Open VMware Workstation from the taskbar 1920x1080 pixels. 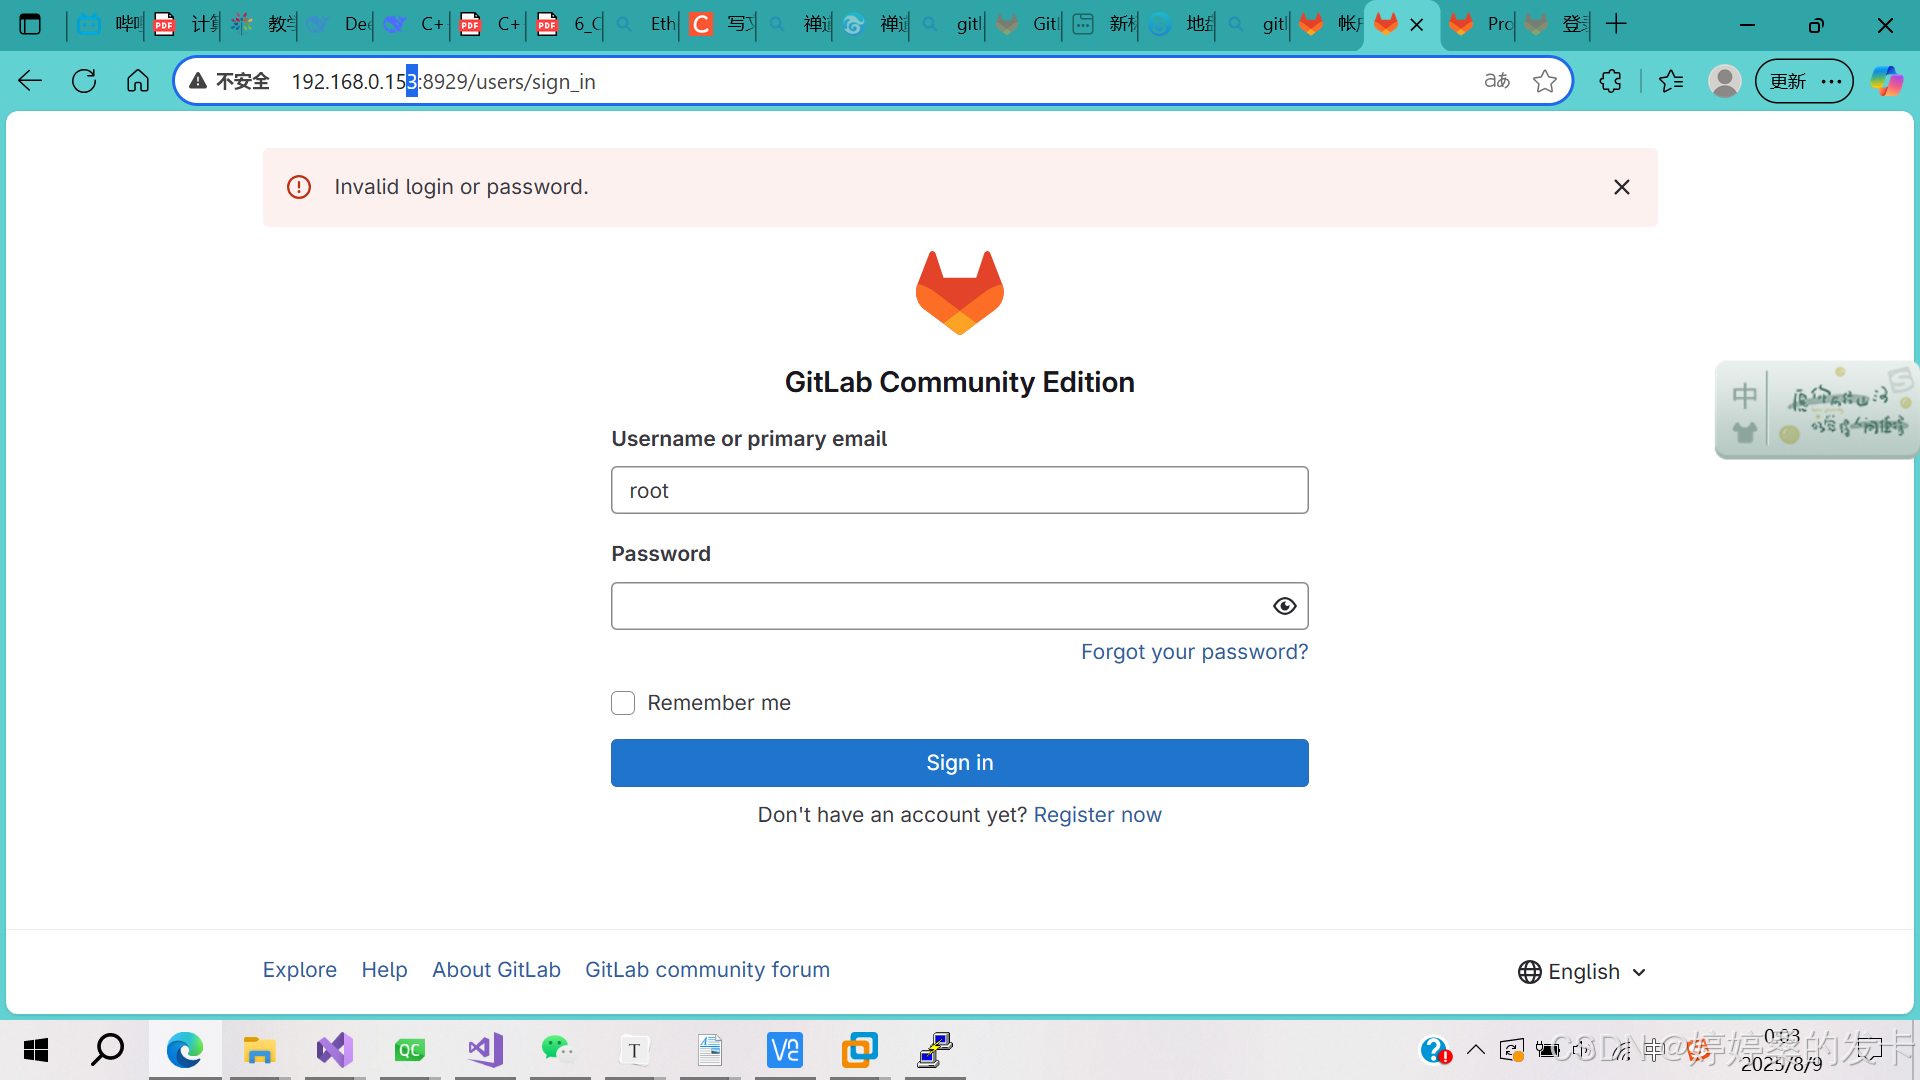pos(860,1050)
